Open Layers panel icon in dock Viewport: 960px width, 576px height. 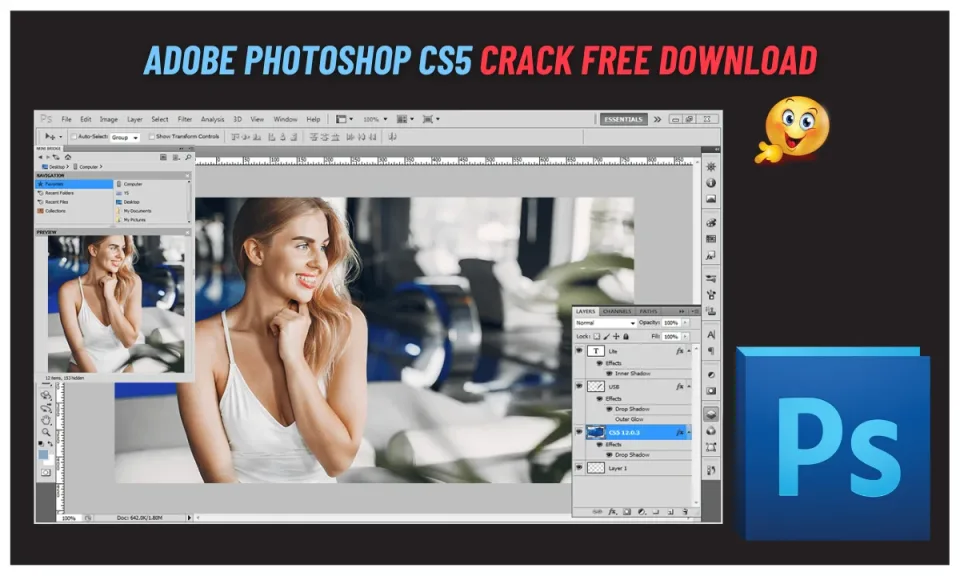tap(711, 414)
